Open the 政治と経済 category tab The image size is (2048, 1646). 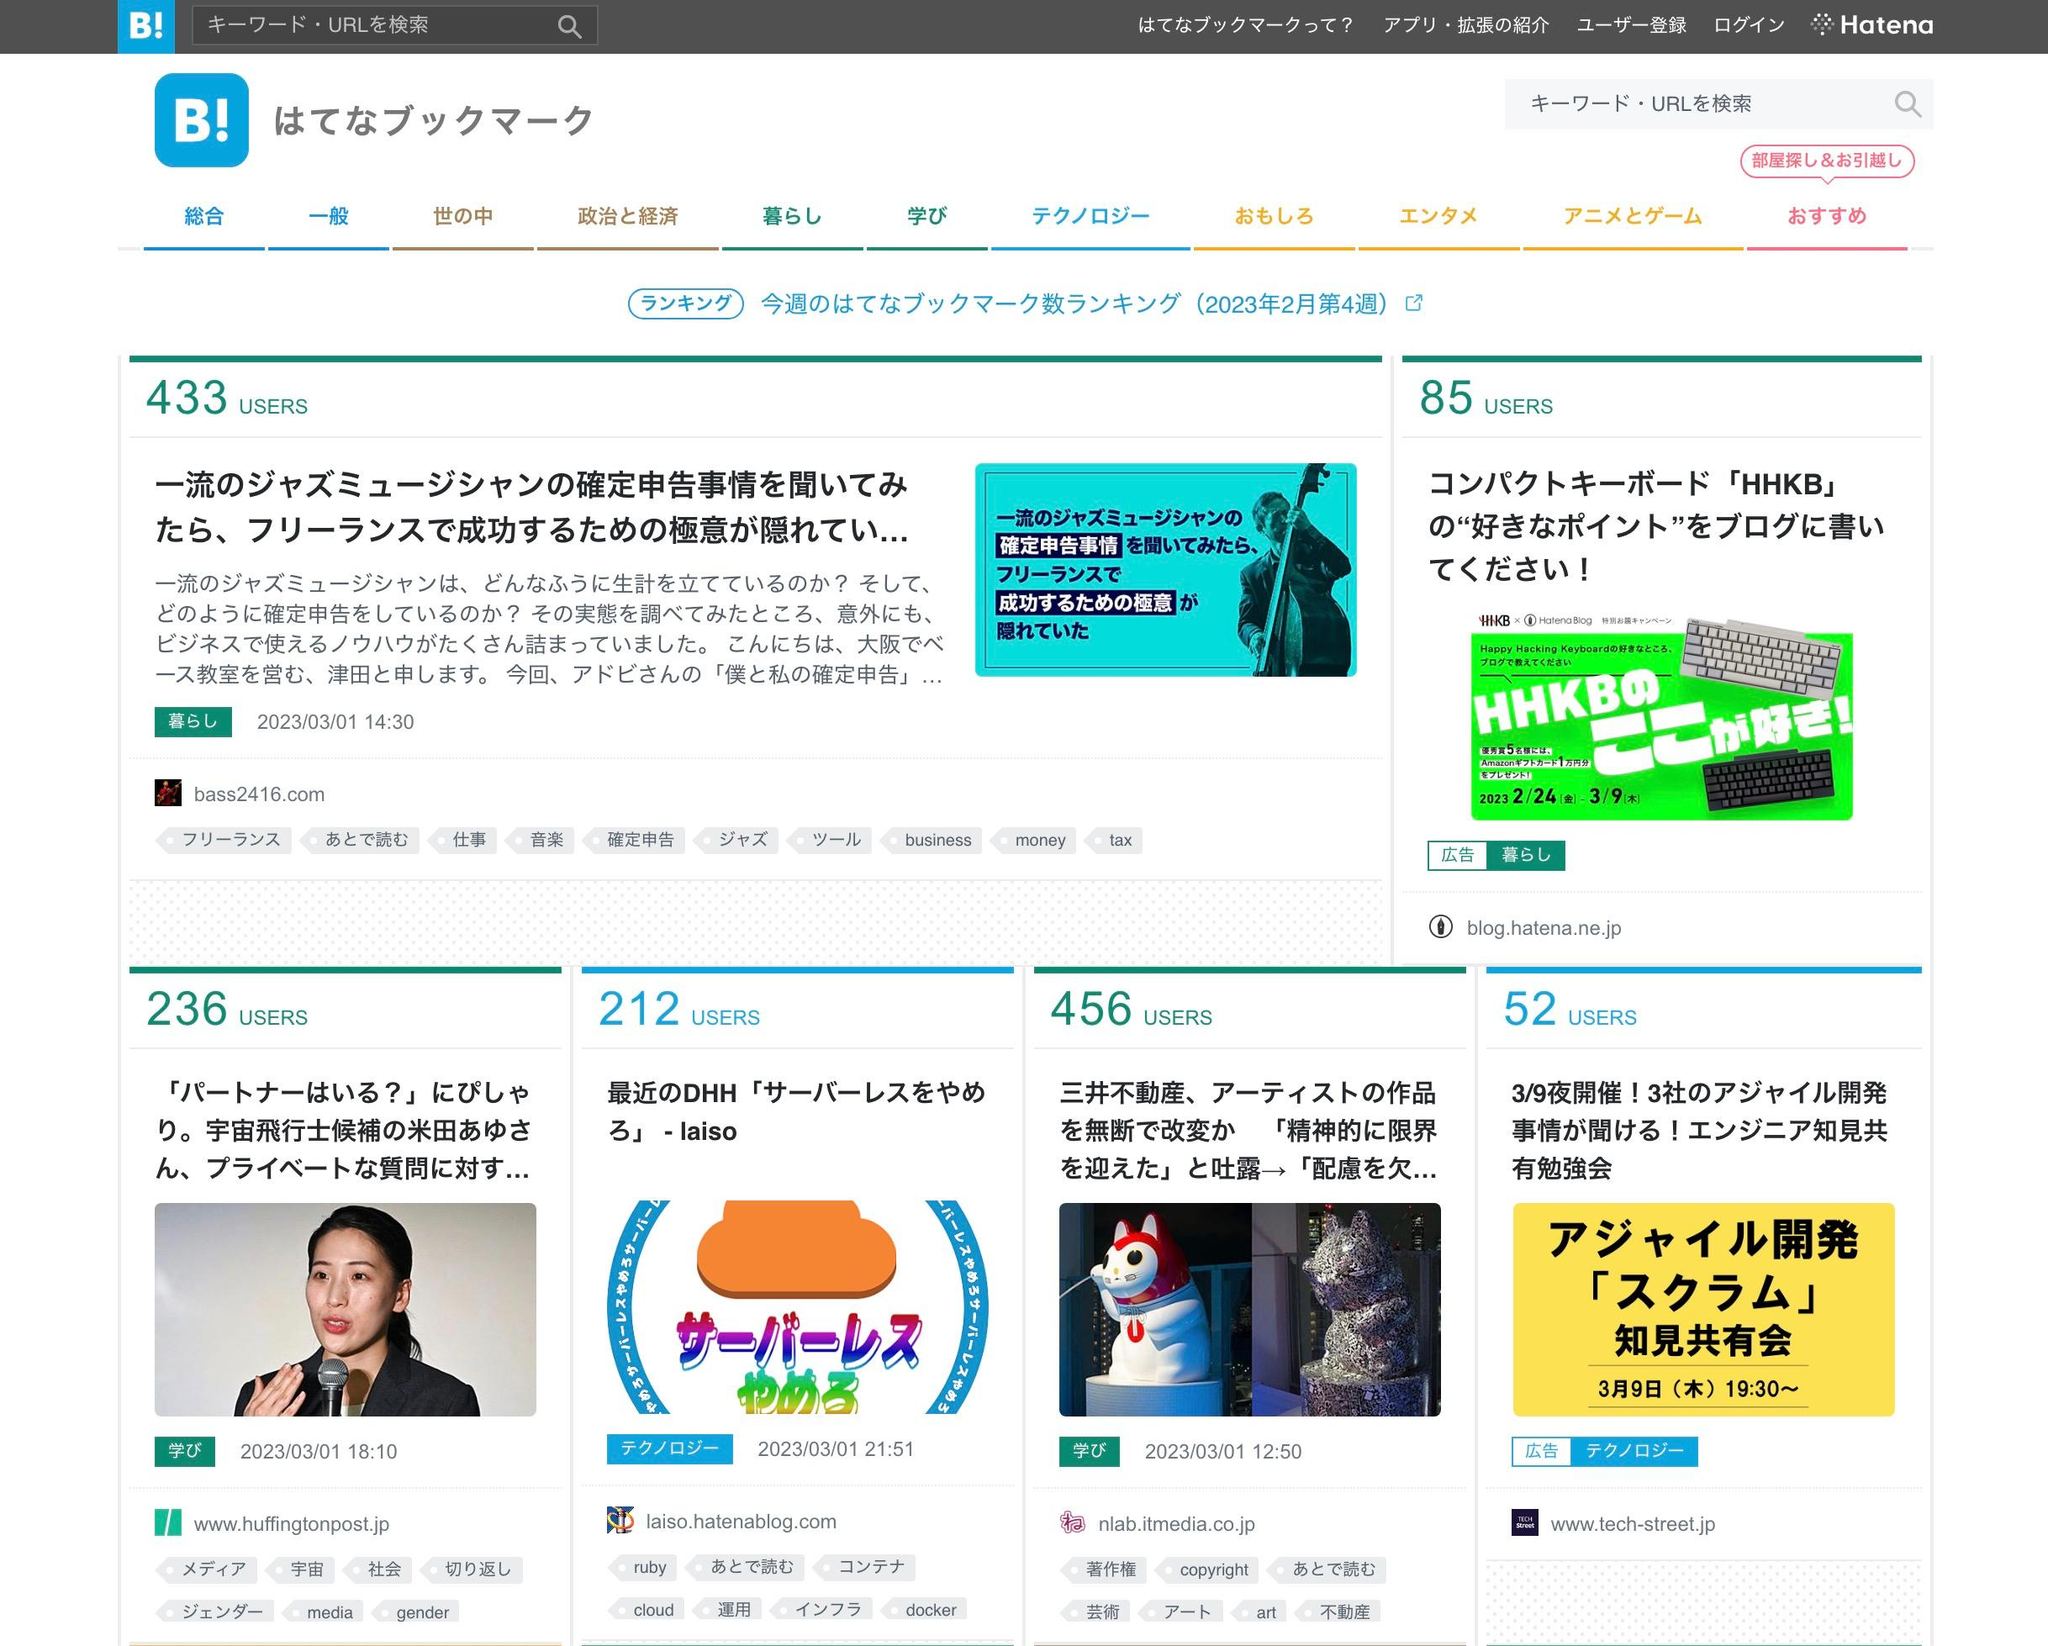tap(628, 216)
